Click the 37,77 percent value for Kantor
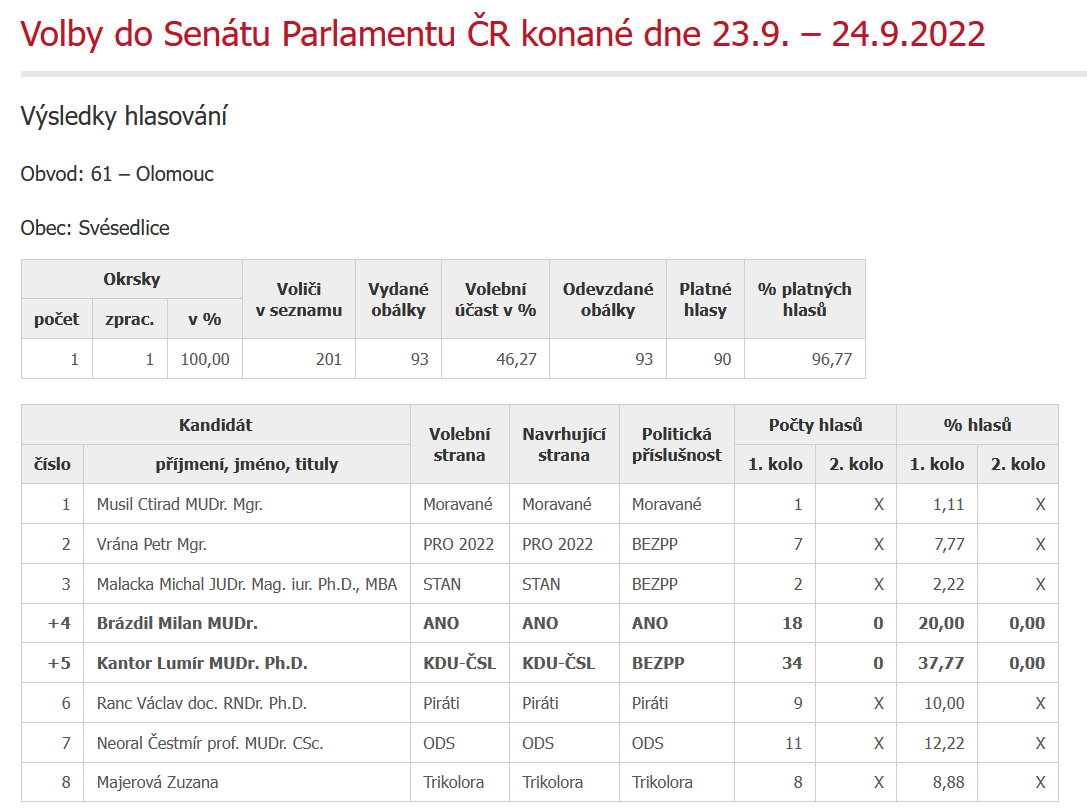 tap(937, 663)
